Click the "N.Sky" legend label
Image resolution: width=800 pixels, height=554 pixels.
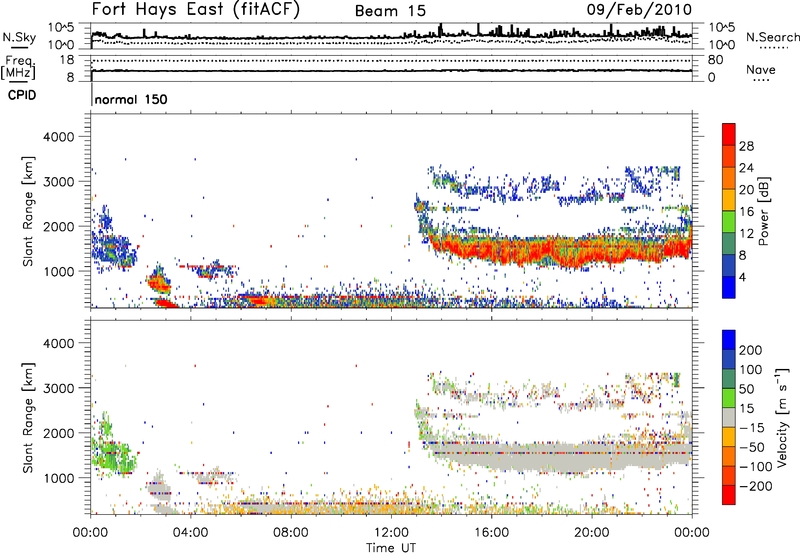pos(19,37)
